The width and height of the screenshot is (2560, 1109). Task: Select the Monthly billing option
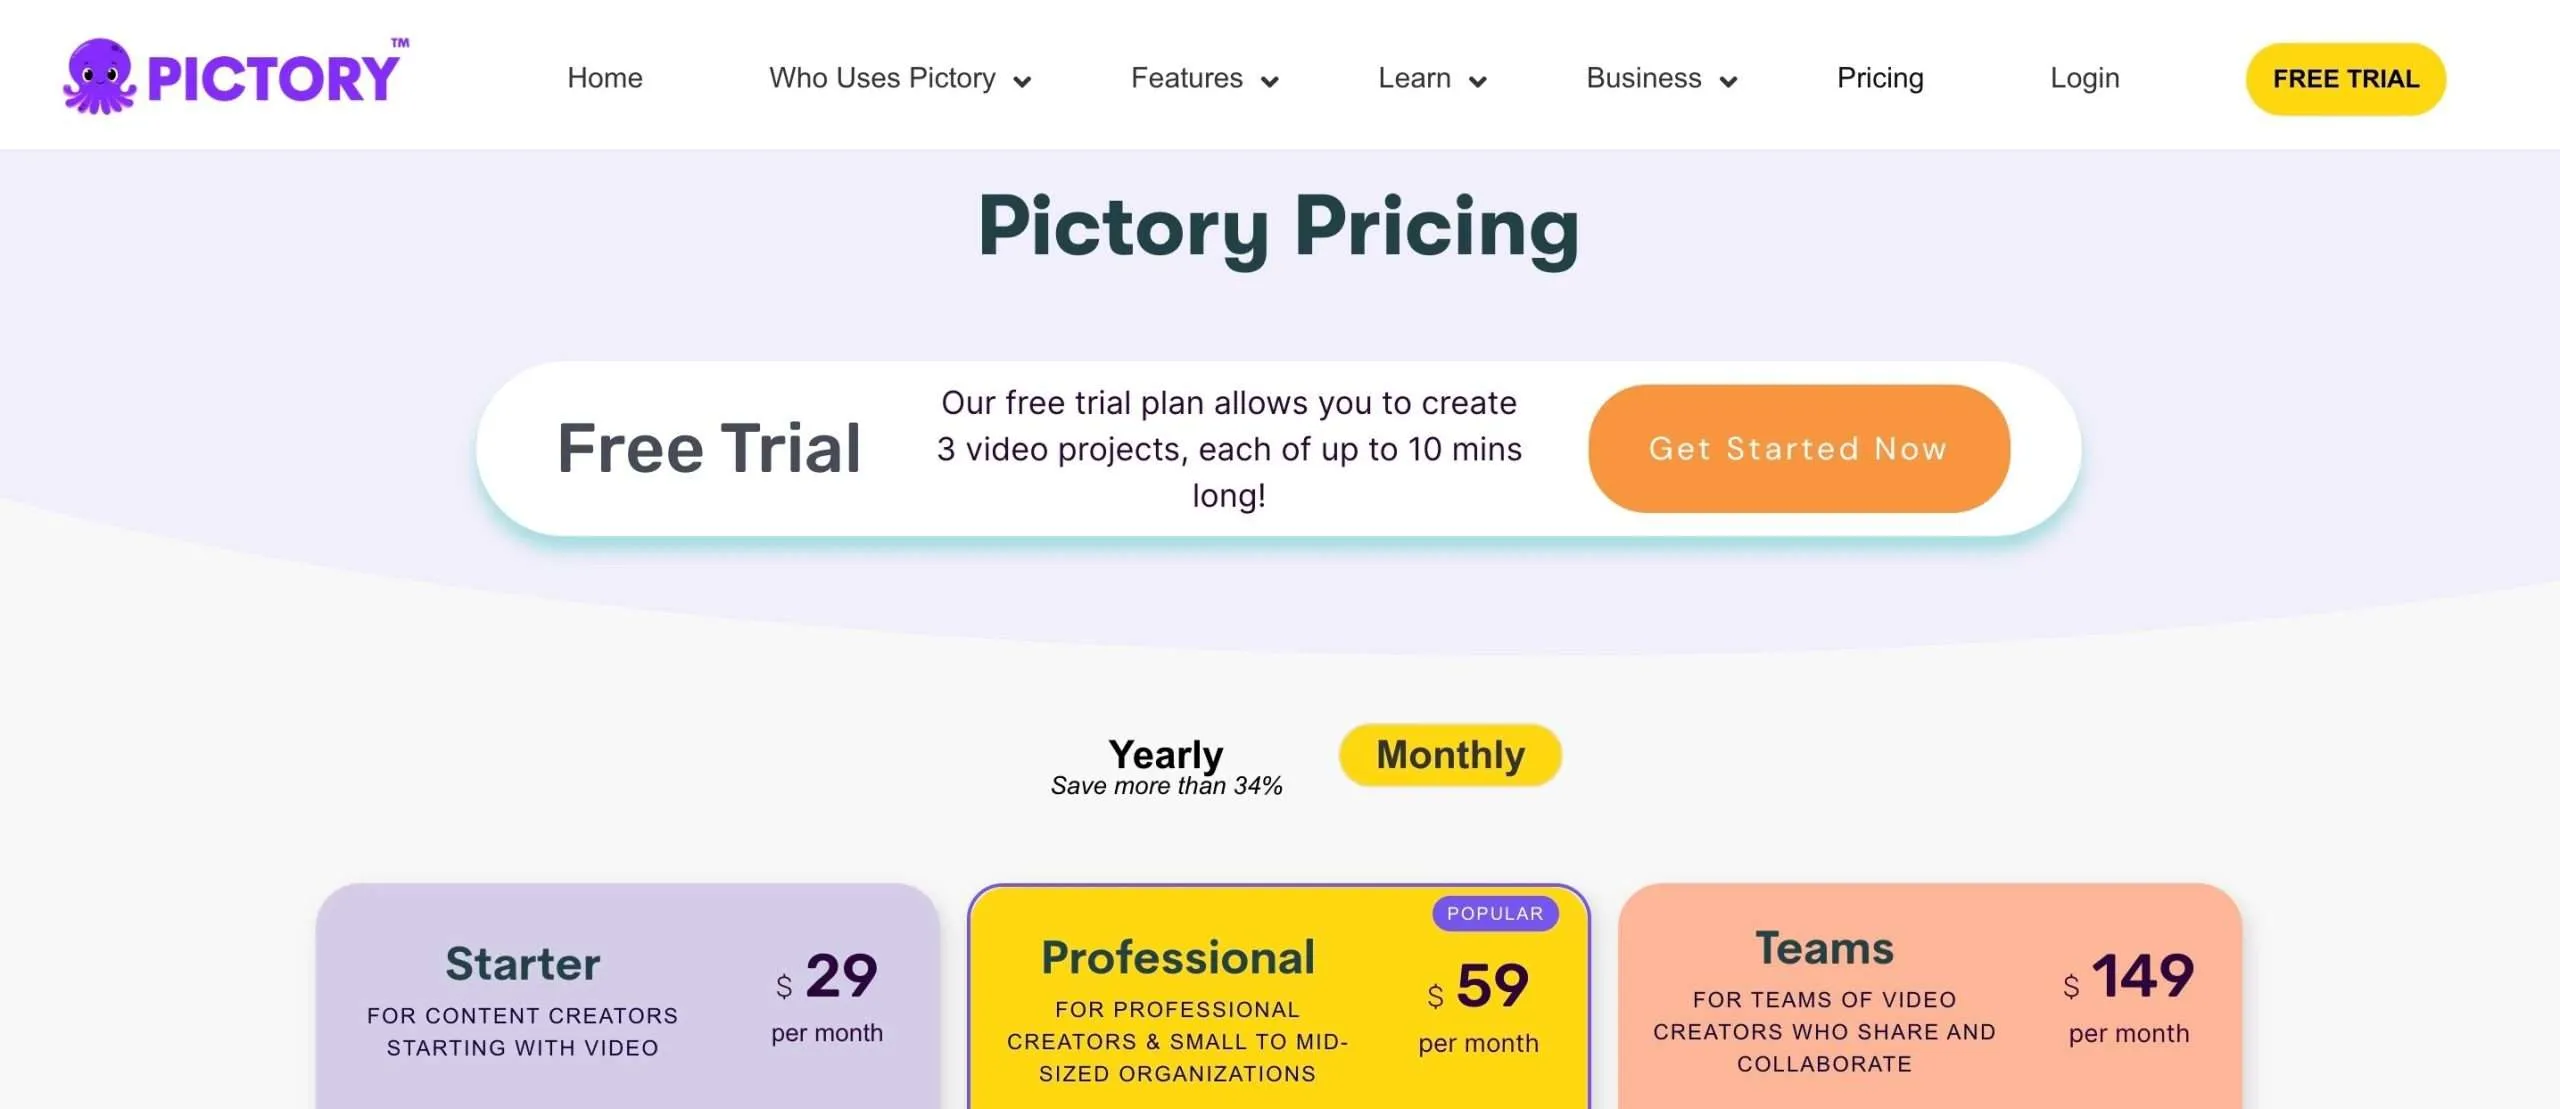tap(1450, 755)
